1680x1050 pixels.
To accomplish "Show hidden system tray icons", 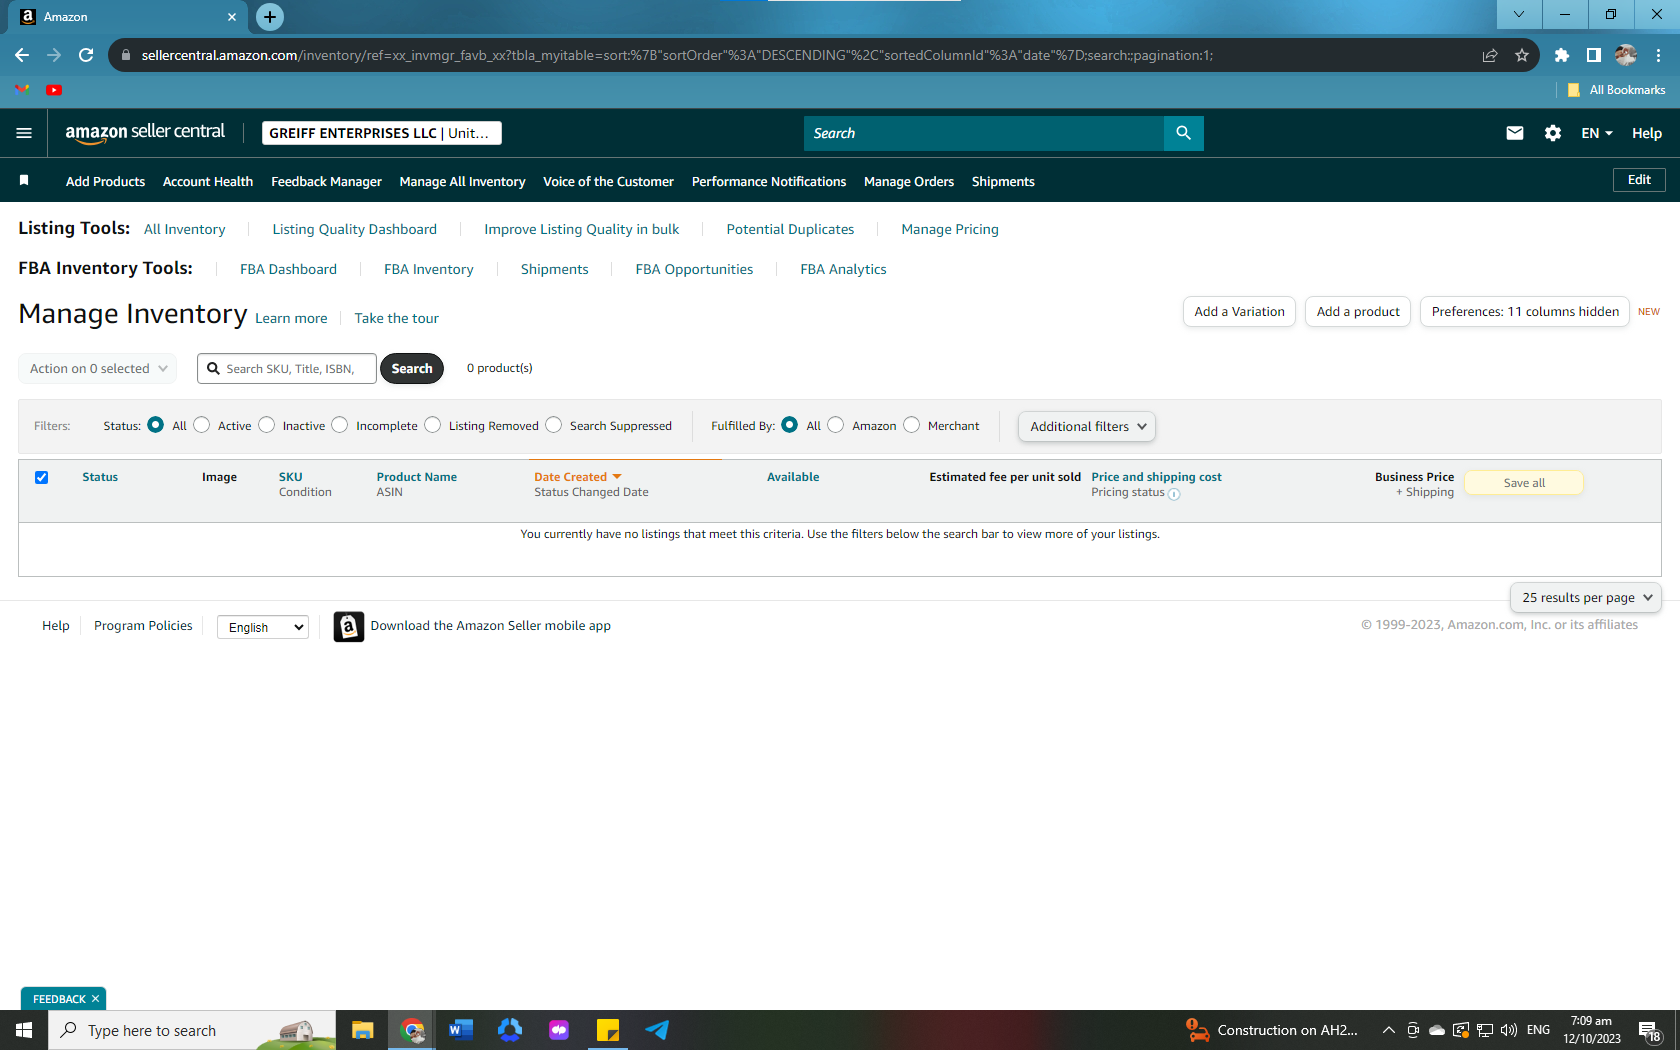I will [x=1389, y=1030].
